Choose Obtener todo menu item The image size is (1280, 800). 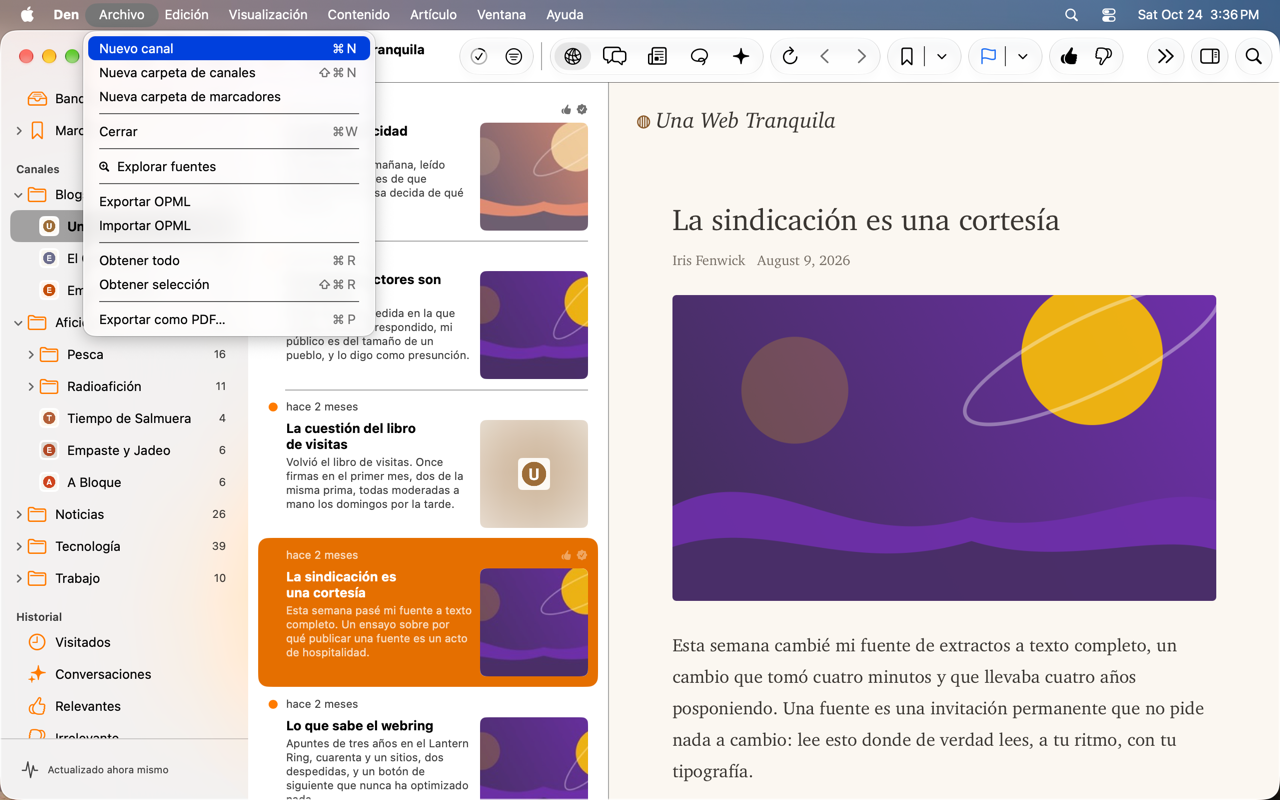pos(229,260)
